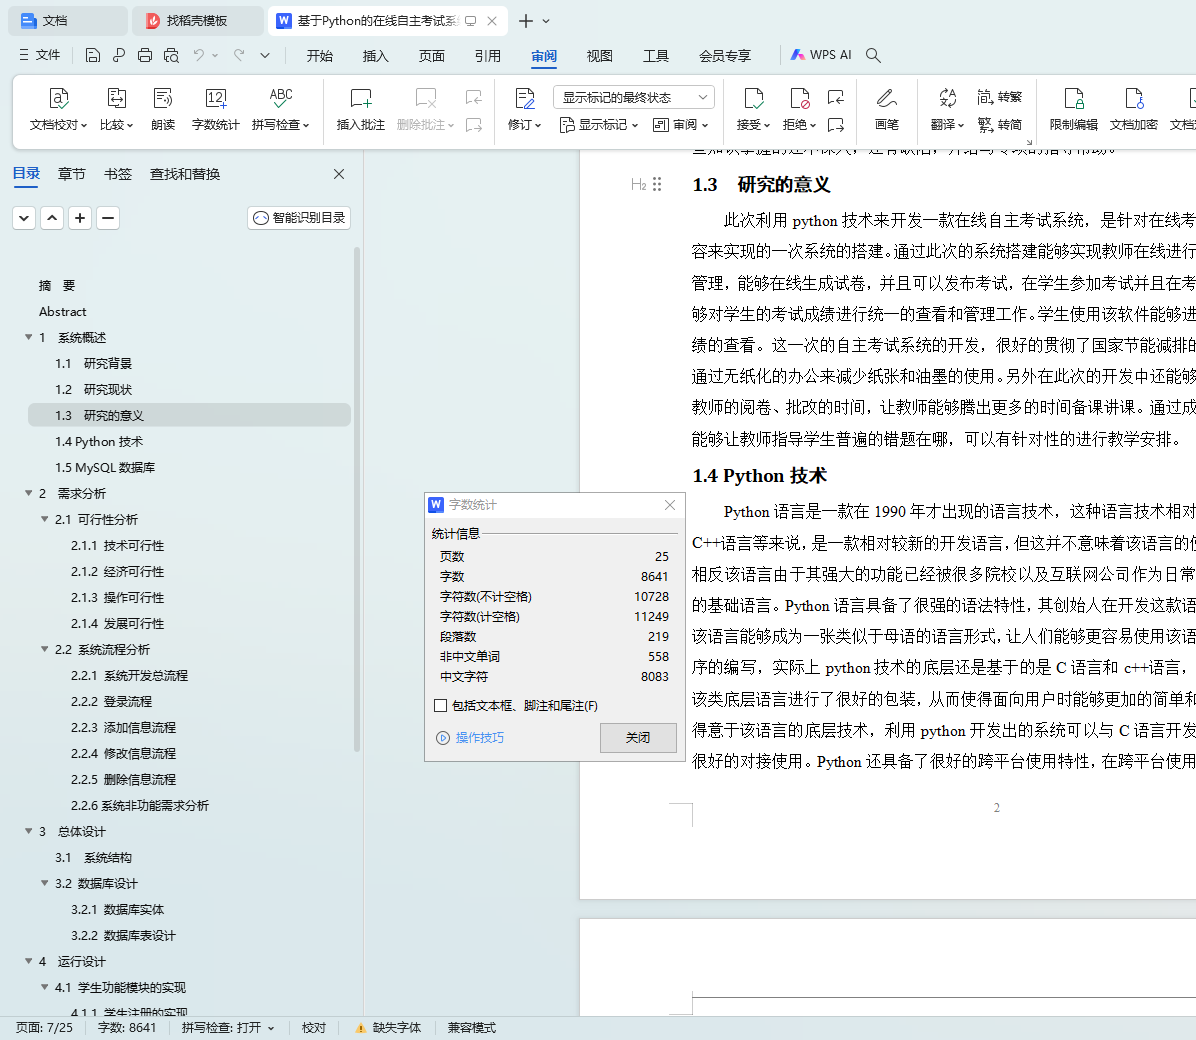Viewport: 1196px width, 1040px height.
Task: Click 校对 in the status bar
Action: click(313, 1028)
